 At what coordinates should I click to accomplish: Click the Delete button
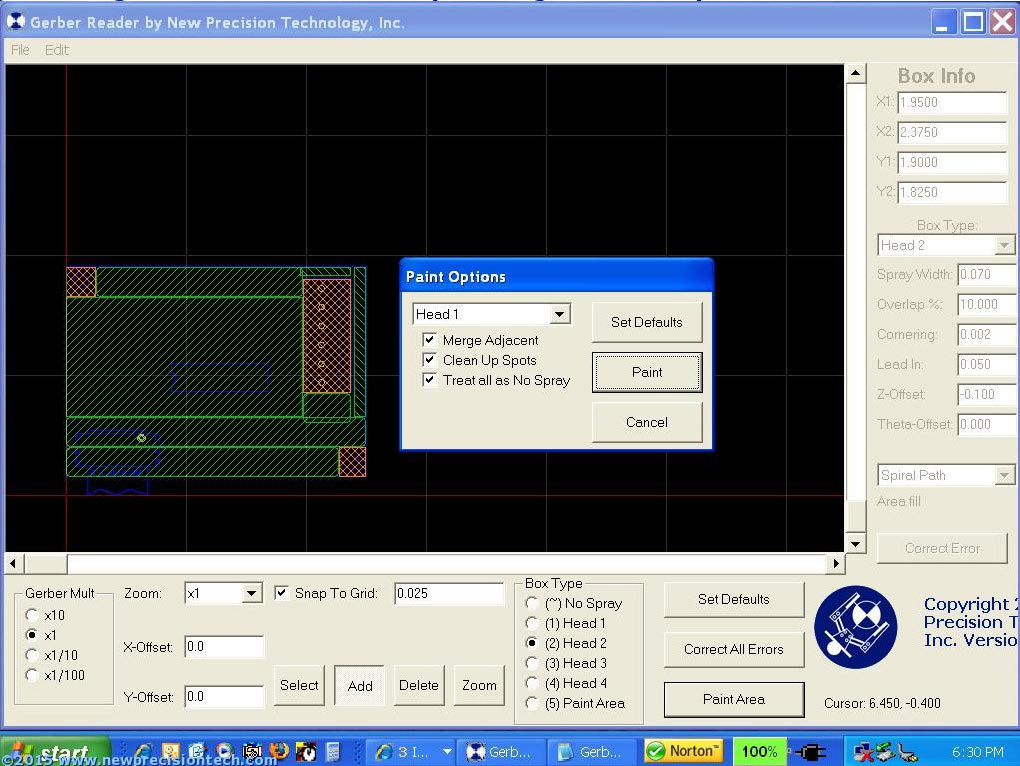point(419,685)
